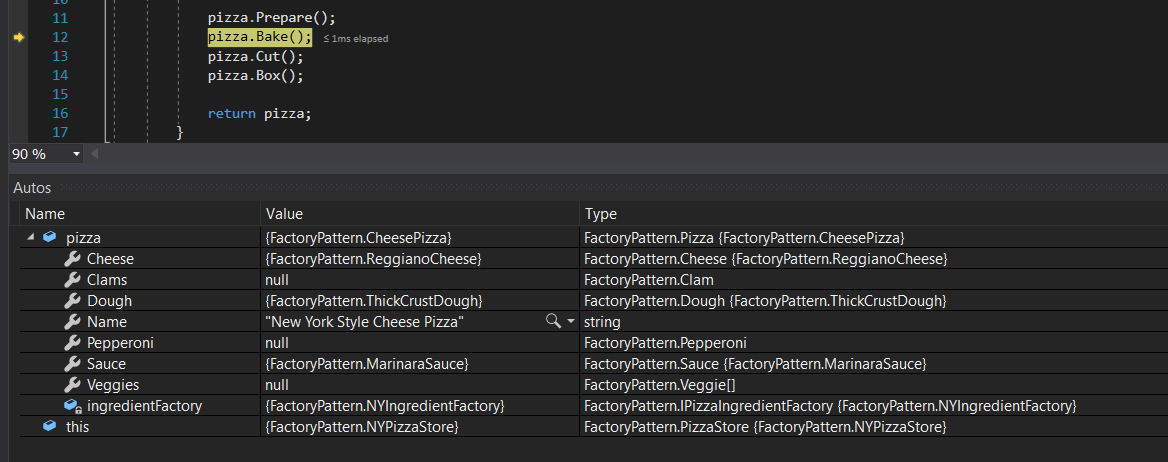Select the ingredientFactory field row
Viewport: 1168px width, 462px height.
594,406
